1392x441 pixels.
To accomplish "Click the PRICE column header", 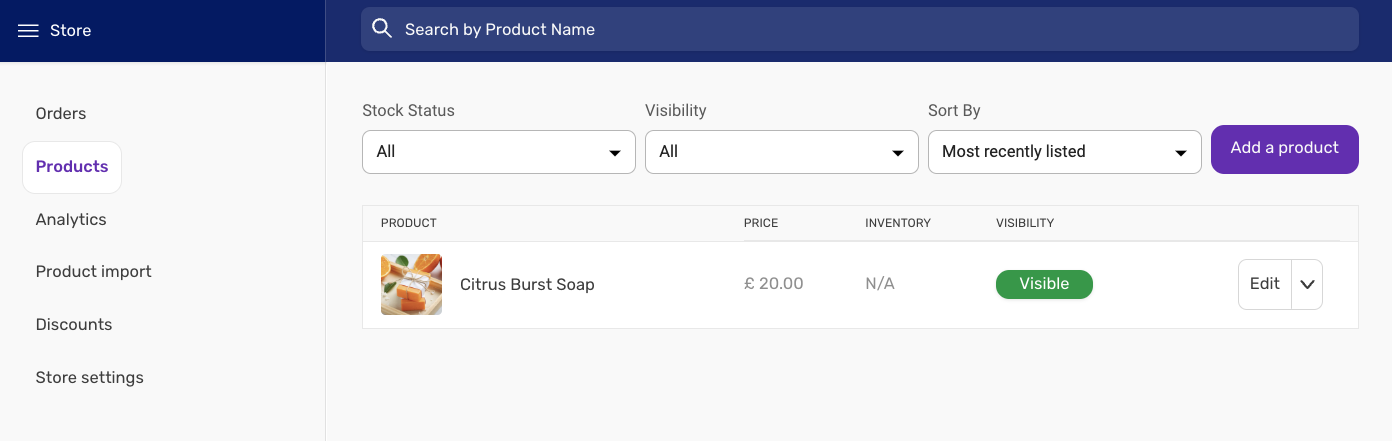I will click(761, 223).
